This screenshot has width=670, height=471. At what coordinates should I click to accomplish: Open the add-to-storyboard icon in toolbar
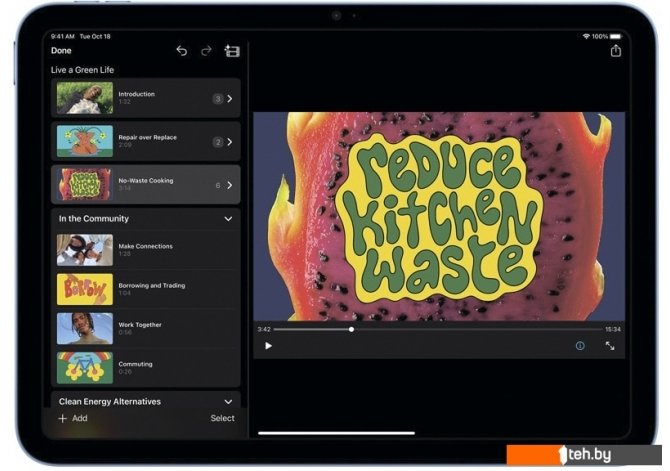click(232, 51)
